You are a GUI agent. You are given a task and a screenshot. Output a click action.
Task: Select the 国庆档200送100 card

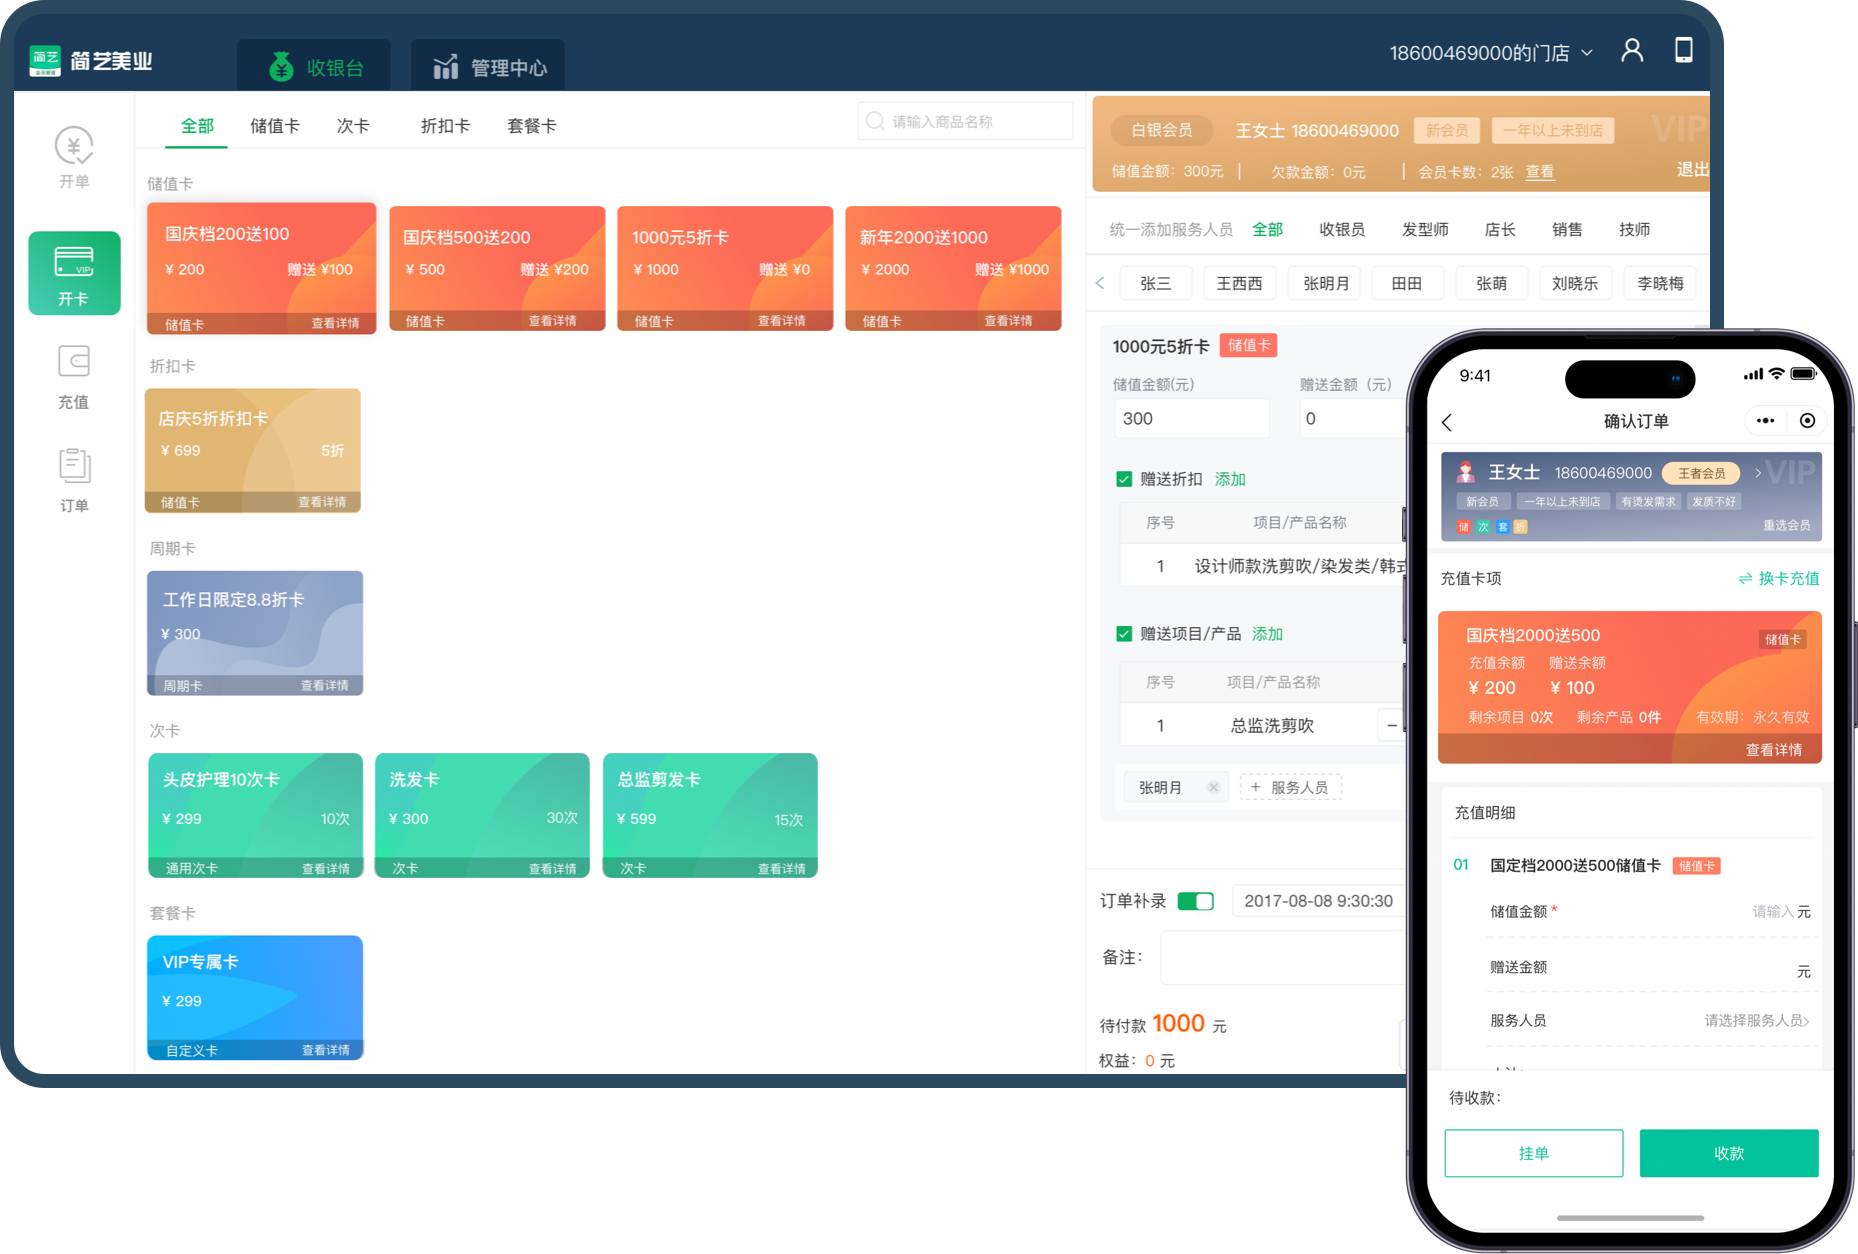pyautogui.click(x=262, y=268)
